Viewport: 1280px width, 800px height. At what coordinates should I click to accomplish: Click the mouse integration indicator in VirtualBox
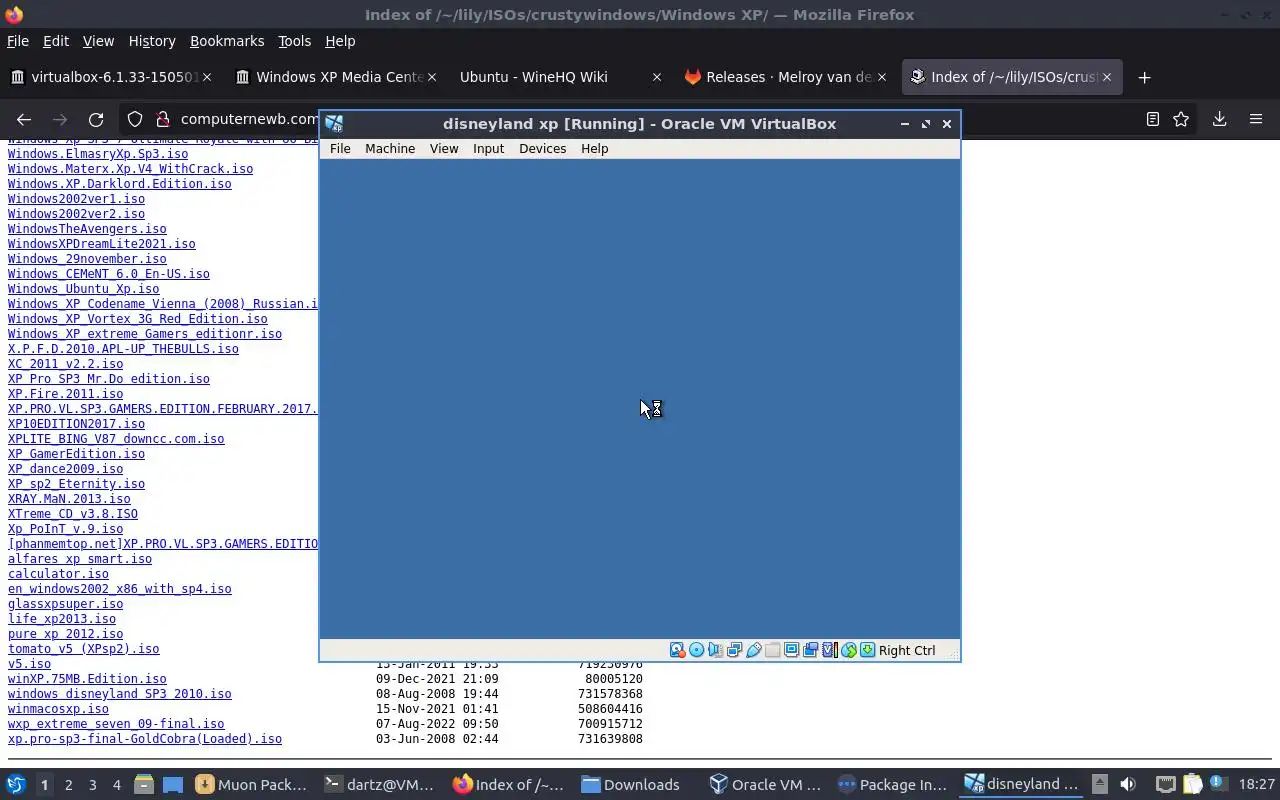tap(849, 650)
